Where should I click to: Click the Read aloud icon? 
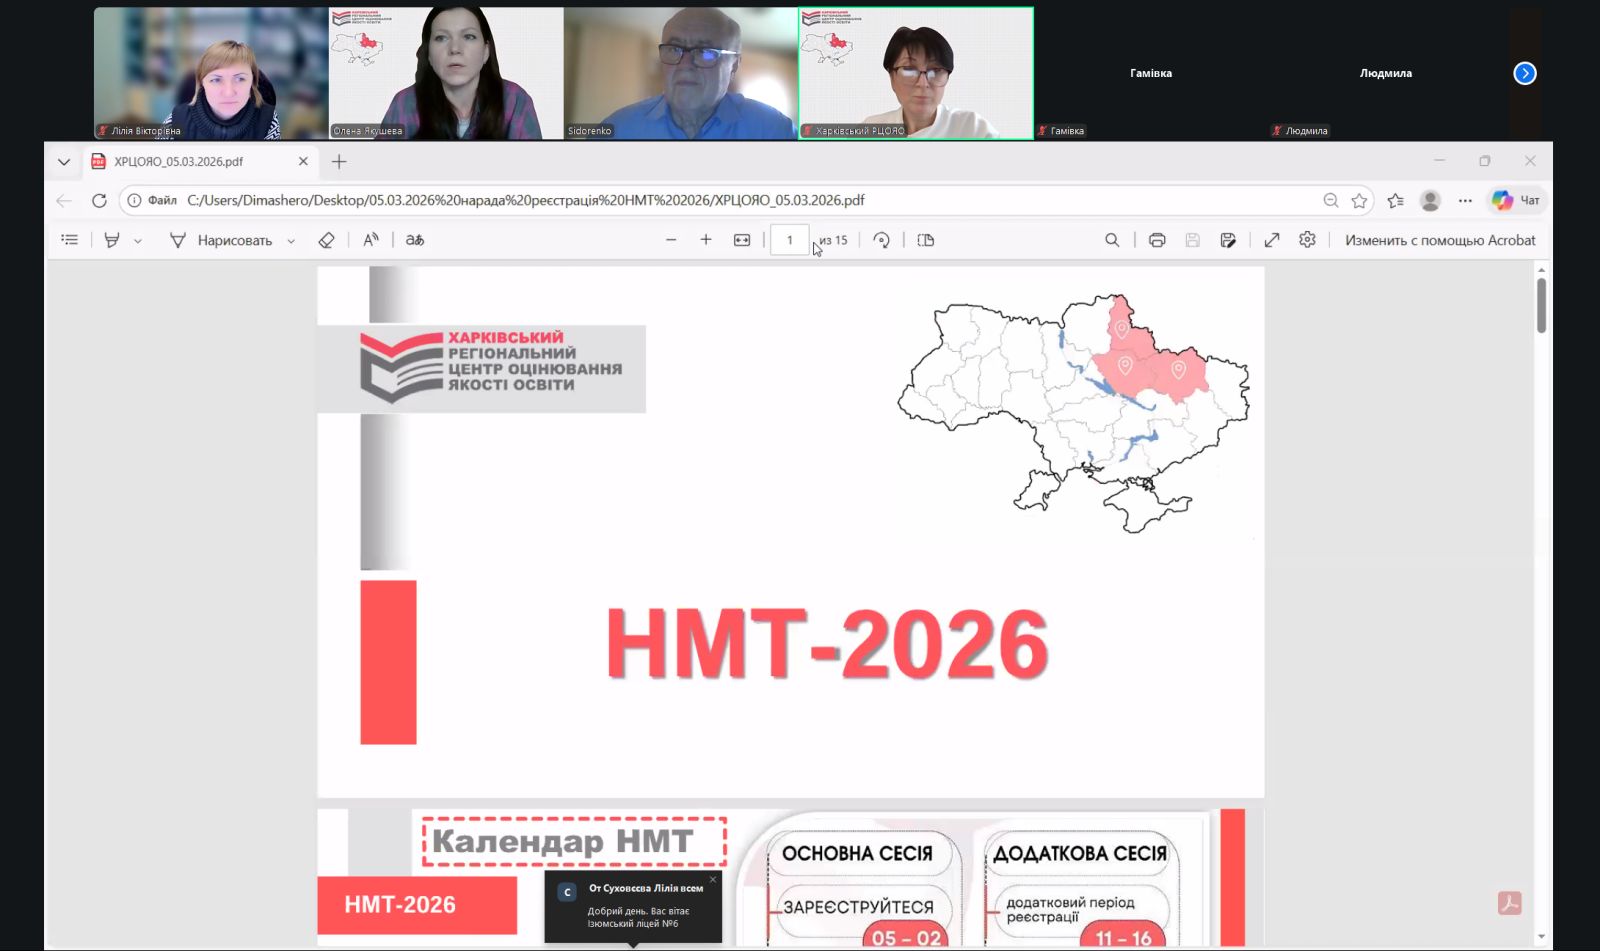pos(371,240)
